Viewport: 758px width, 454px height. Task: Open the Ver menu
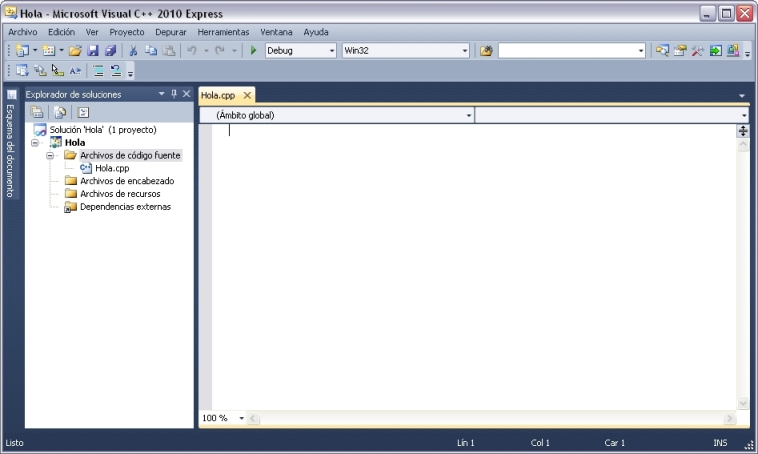click(x=92, y=32)
